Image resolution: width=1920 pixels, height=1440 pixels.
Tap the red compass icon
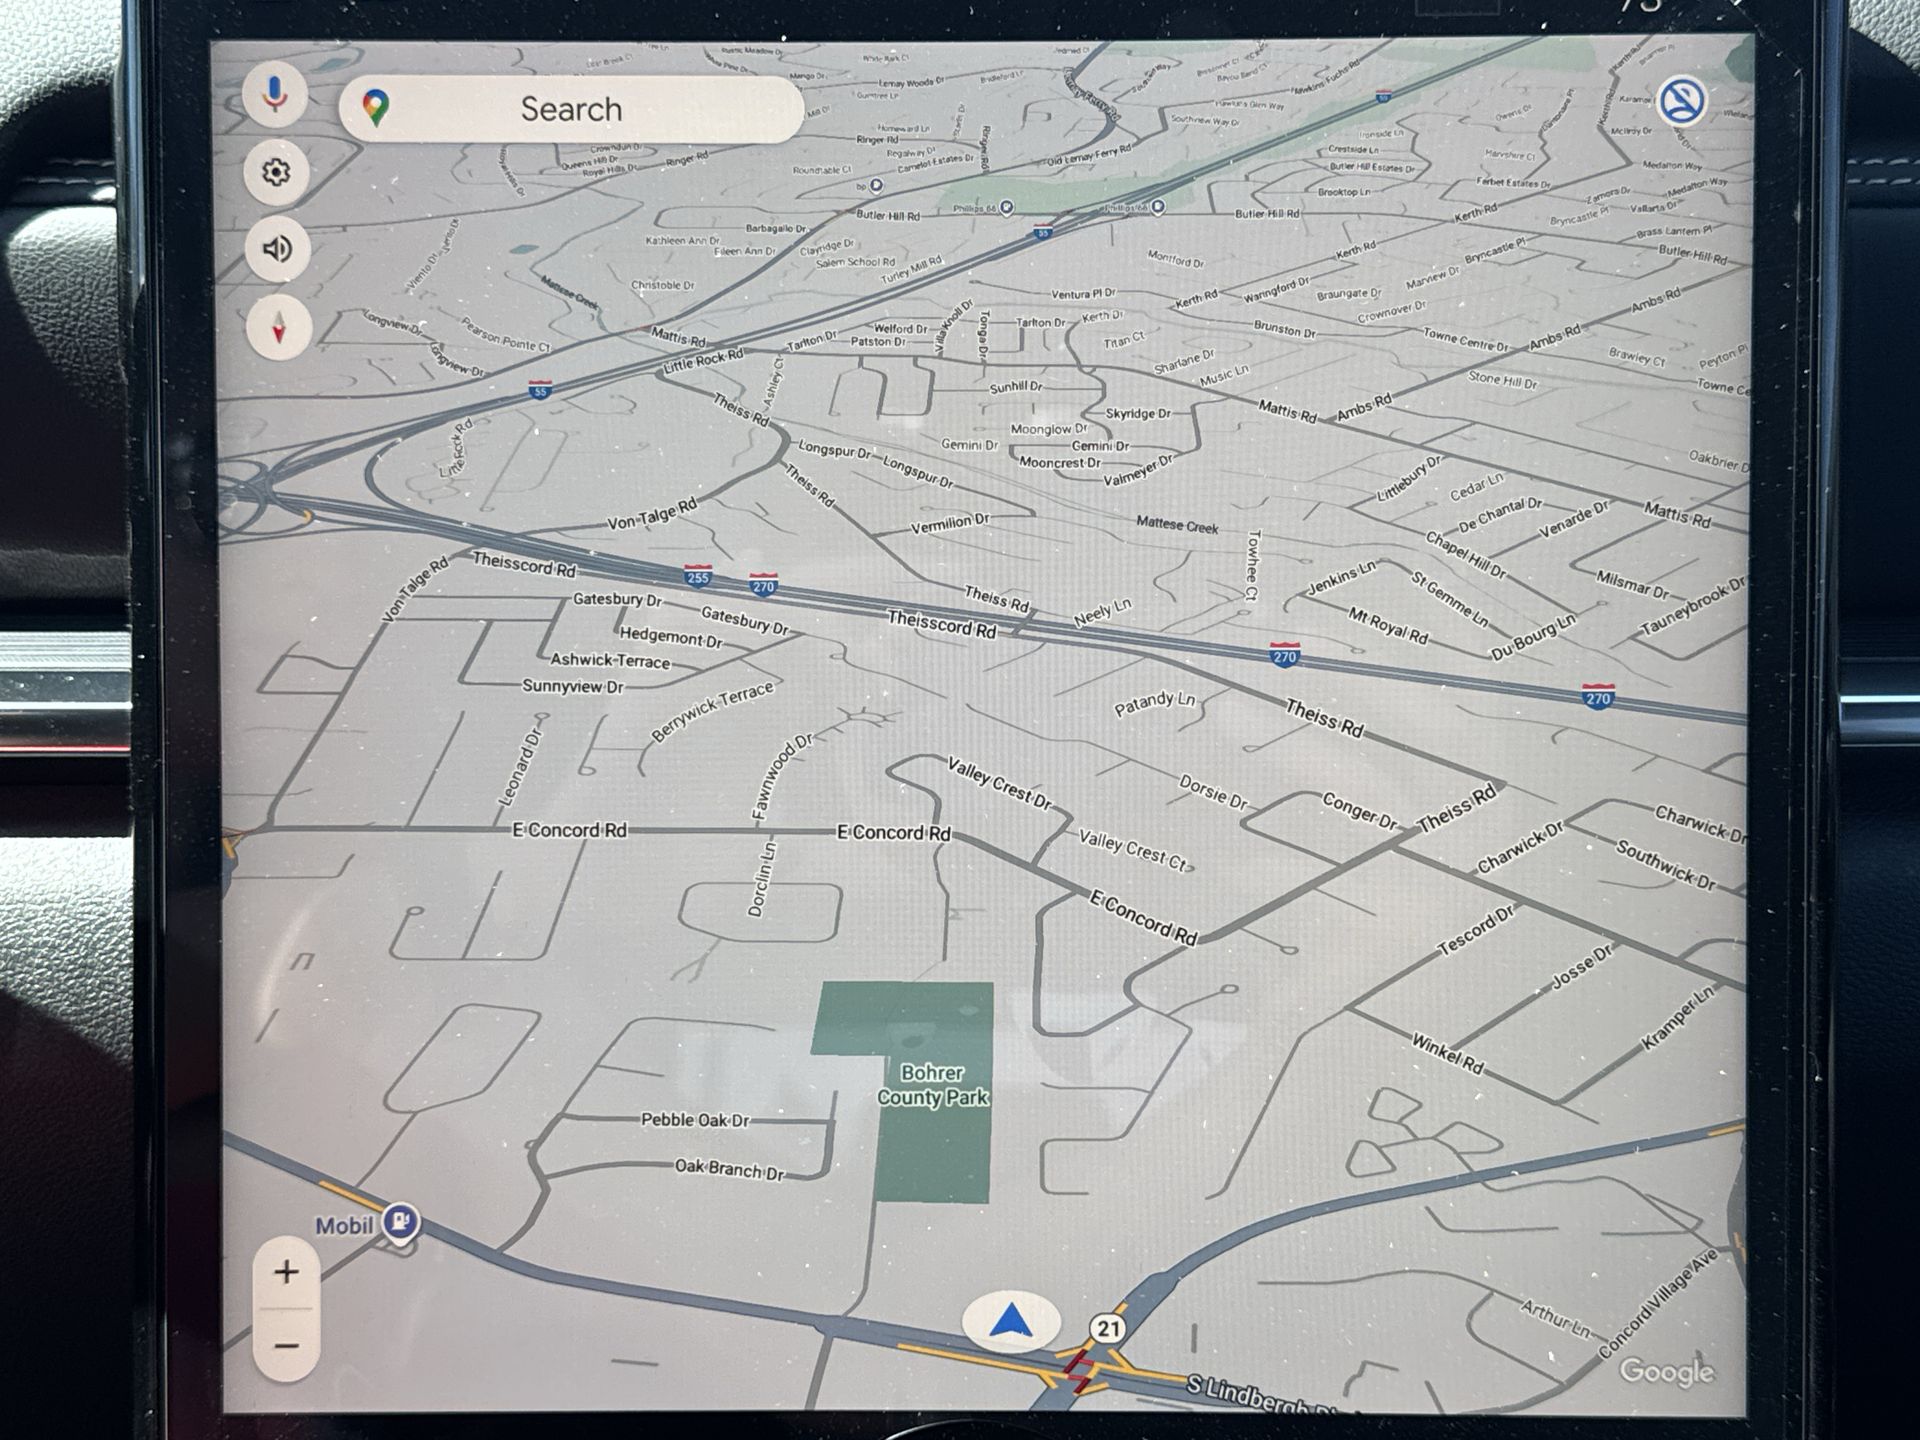(x=279, y=327)
